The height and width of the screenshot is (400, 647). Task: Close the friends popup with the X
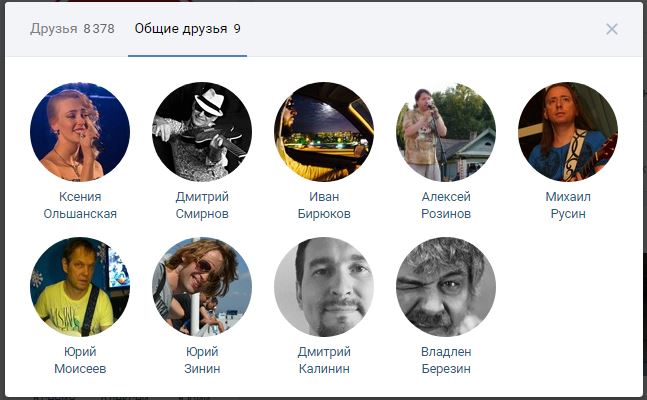612,29
